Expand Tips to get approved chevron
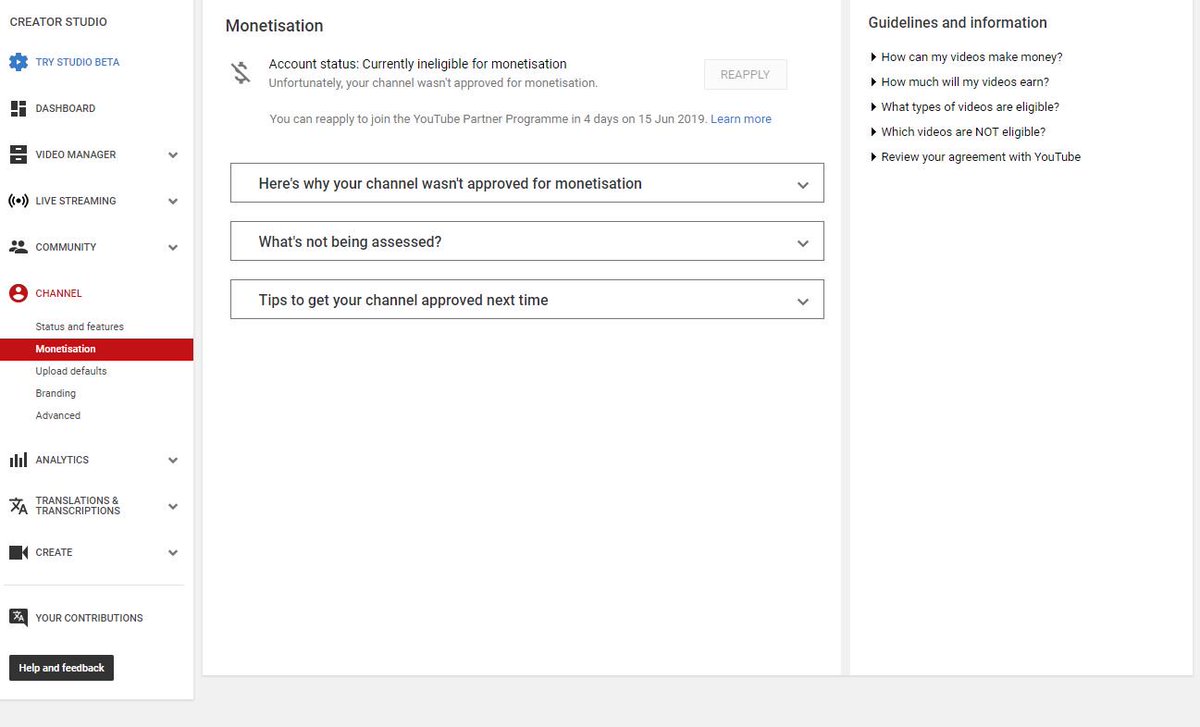Viewport: 1200px width, 727px height. [x=802, y=301]
